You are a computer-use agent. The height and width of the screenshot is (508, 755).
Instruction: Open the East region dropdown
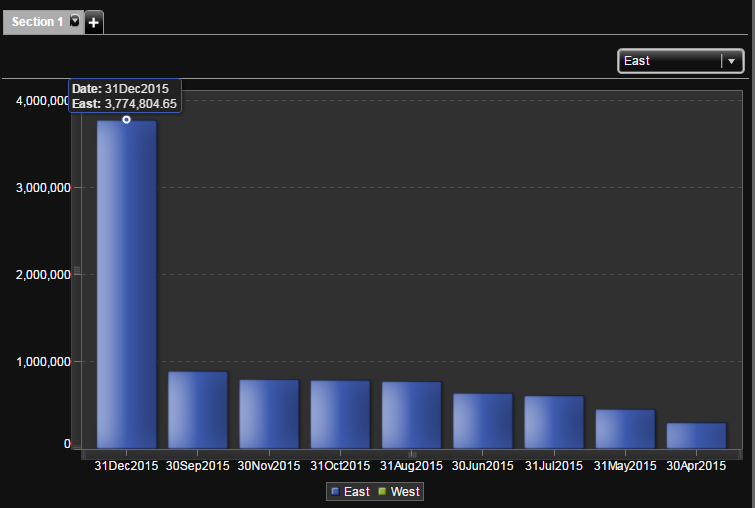click(680, 61)
